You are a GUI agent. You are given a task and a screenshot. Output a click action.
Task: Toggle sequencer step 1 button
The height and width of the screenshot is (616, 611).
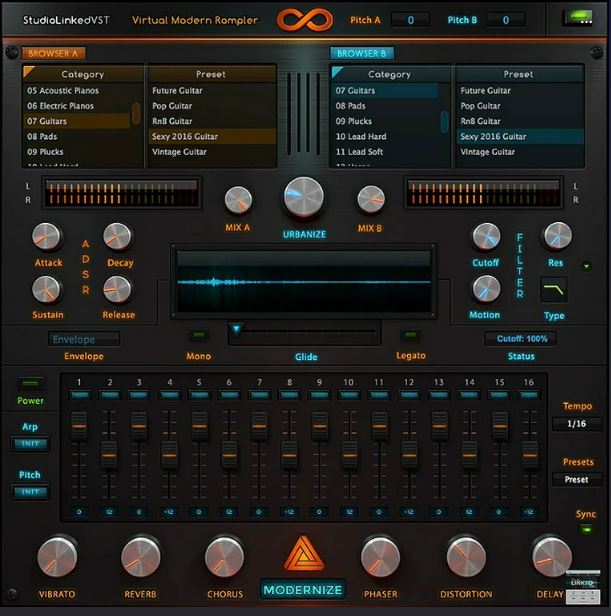pyautogui.click(x=80, y=395)
